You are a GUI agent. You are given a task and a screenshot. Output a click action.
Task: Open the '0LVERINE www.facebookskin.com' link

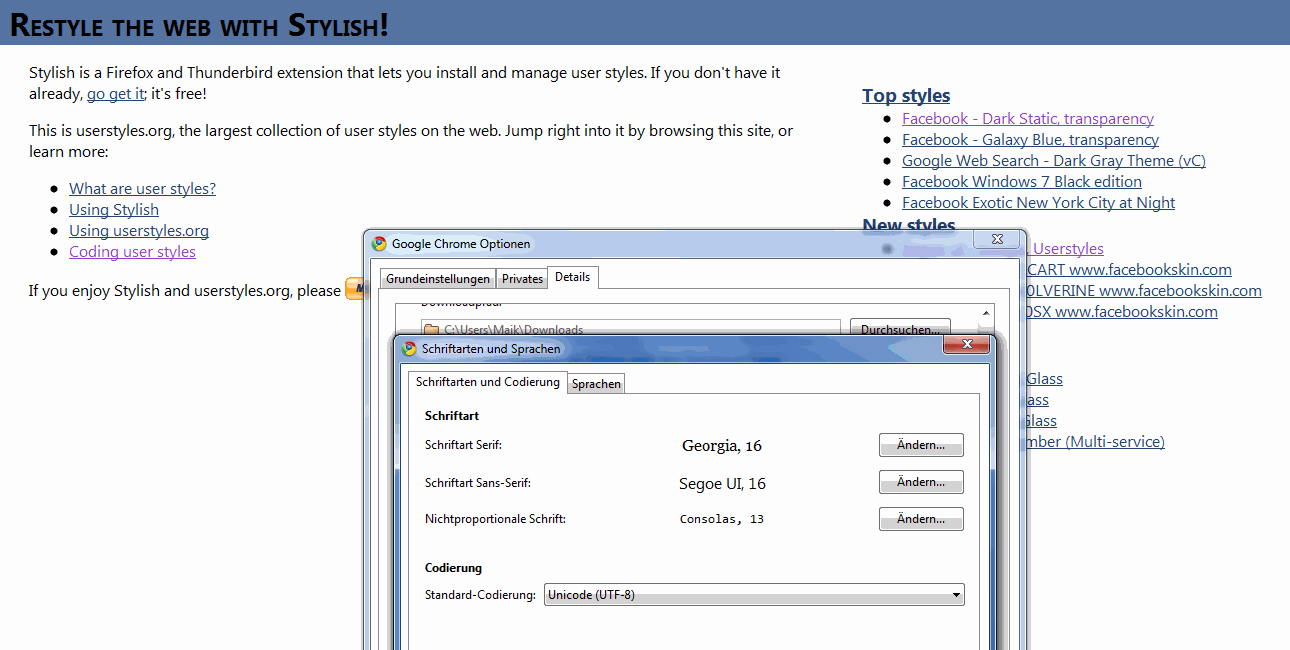tap(1144, 290)
